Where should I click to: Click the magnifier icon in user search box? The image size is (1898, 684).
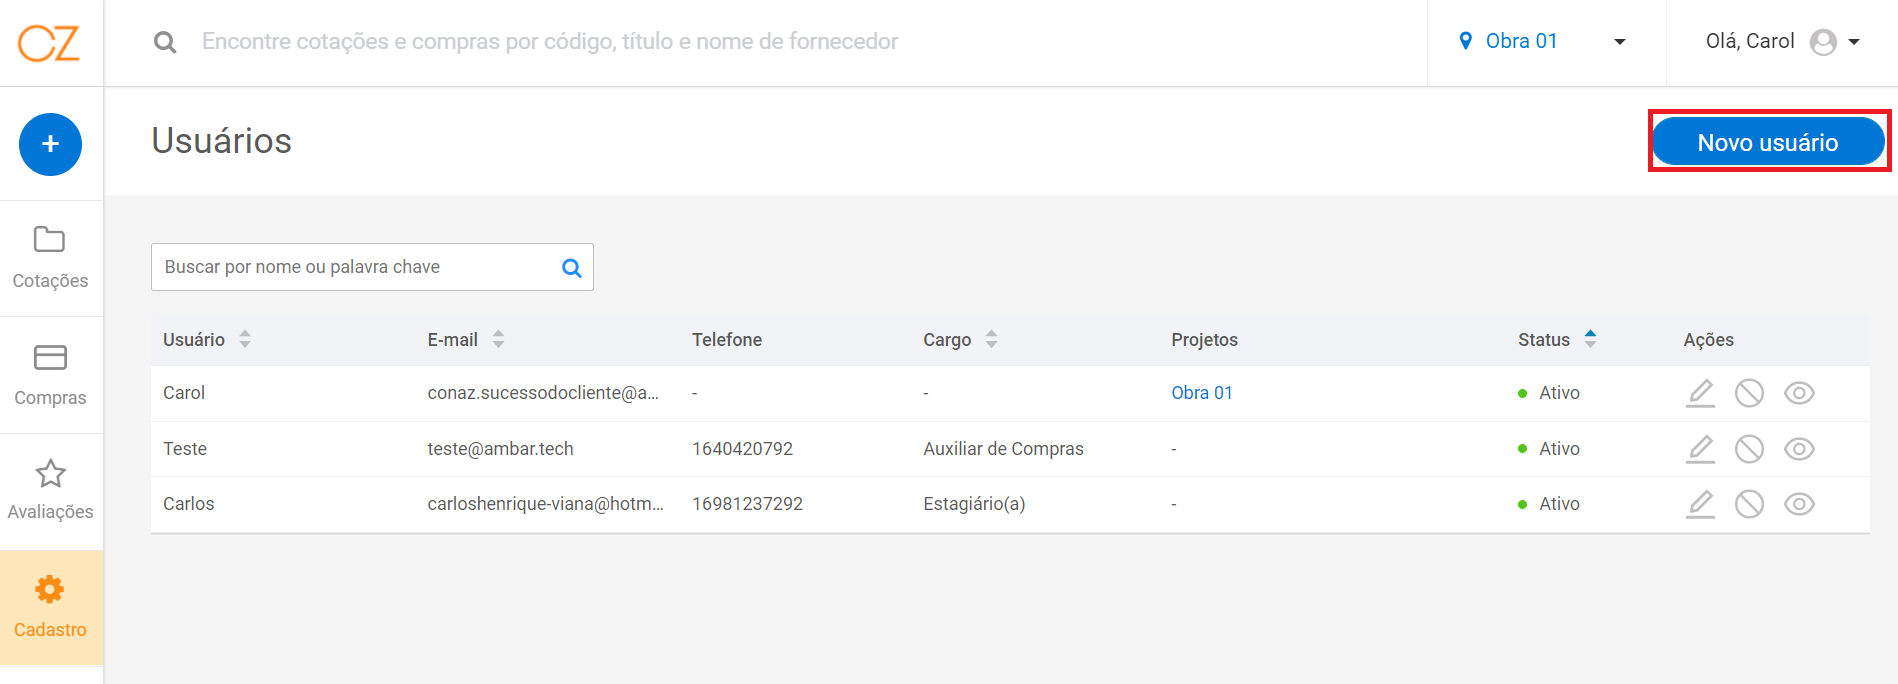(x=572, y=268)
